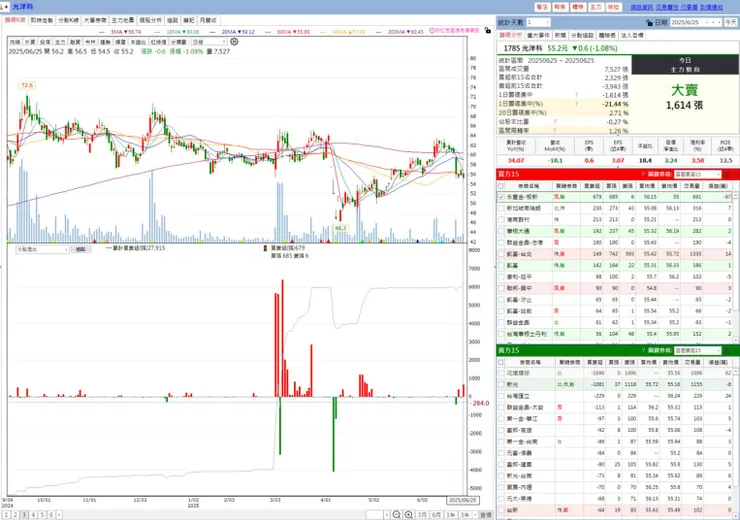Toggle select-all checkbox in buyer table header
Screen dimensions: 740x520
pyautogui.click(x=501, y=186)
